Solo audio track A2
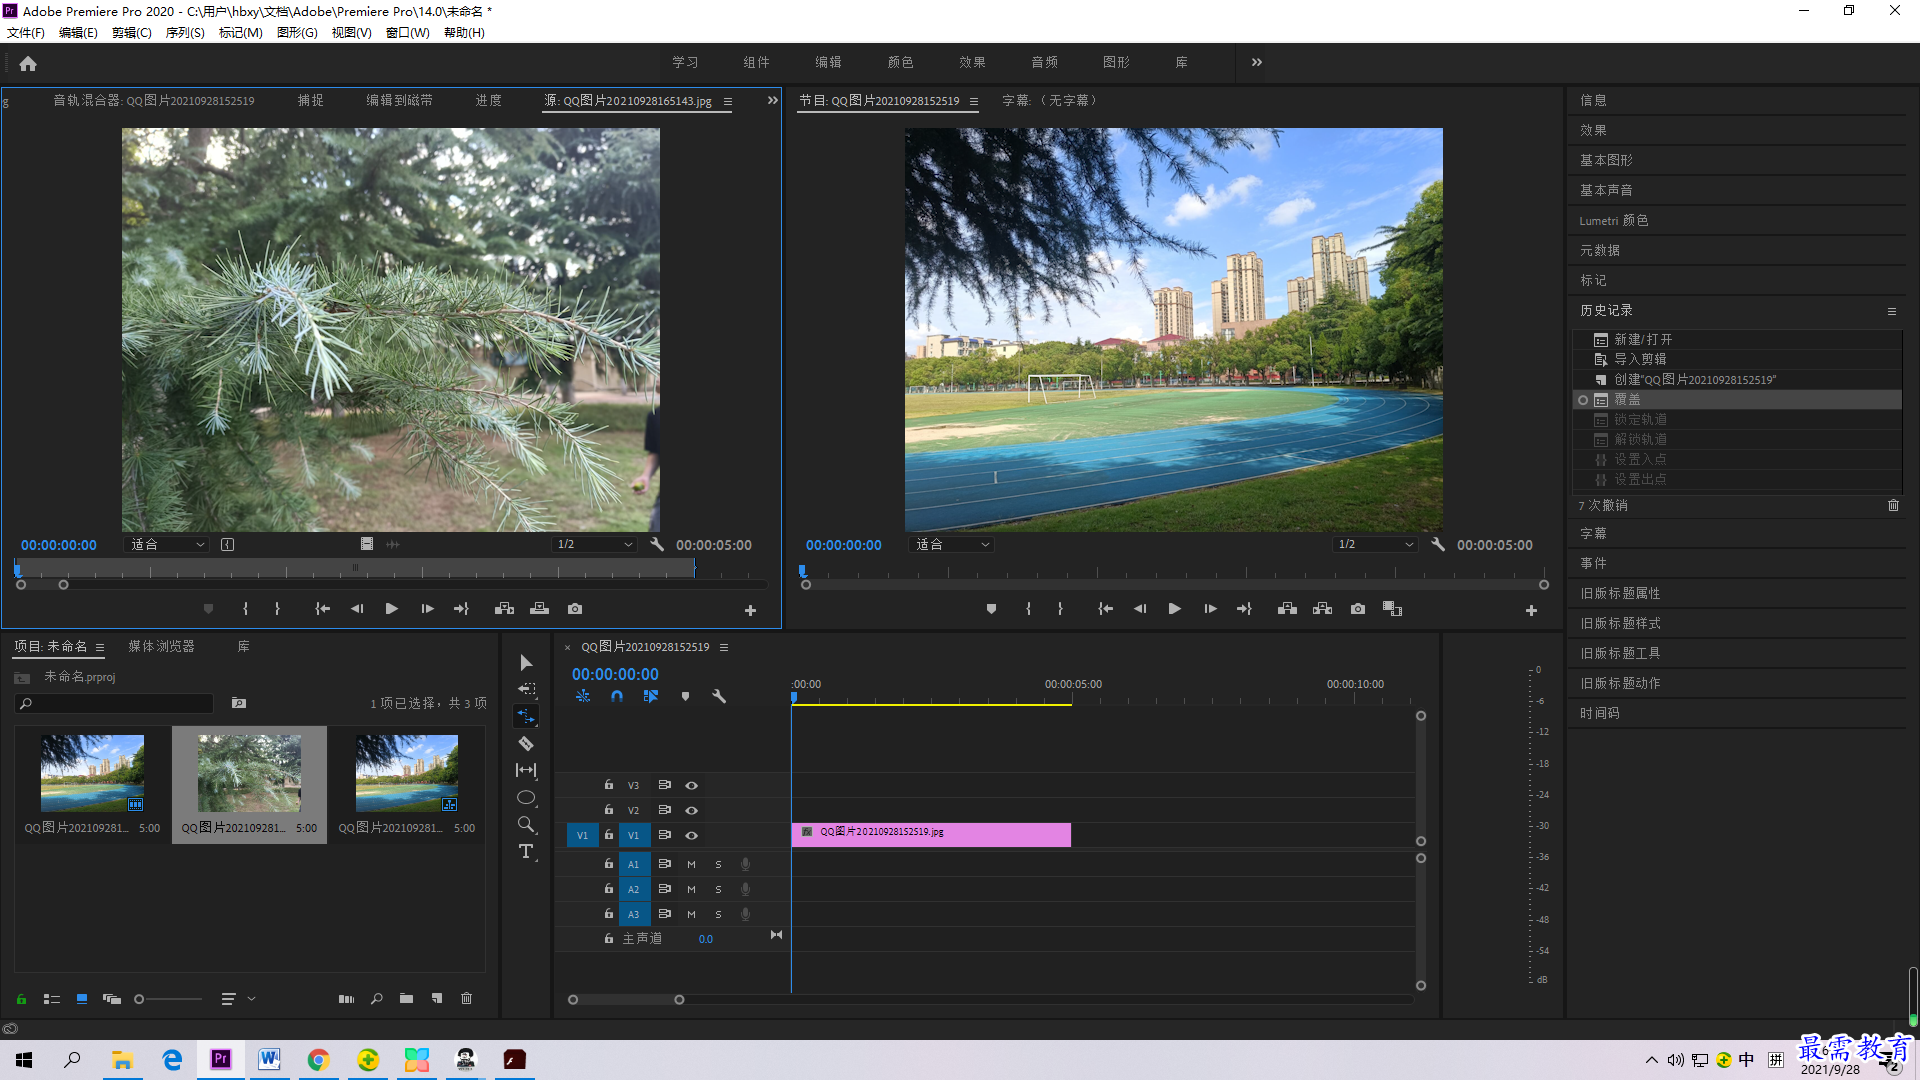Viewport: 1920px width, 1080px height. (x=718, y=889)
